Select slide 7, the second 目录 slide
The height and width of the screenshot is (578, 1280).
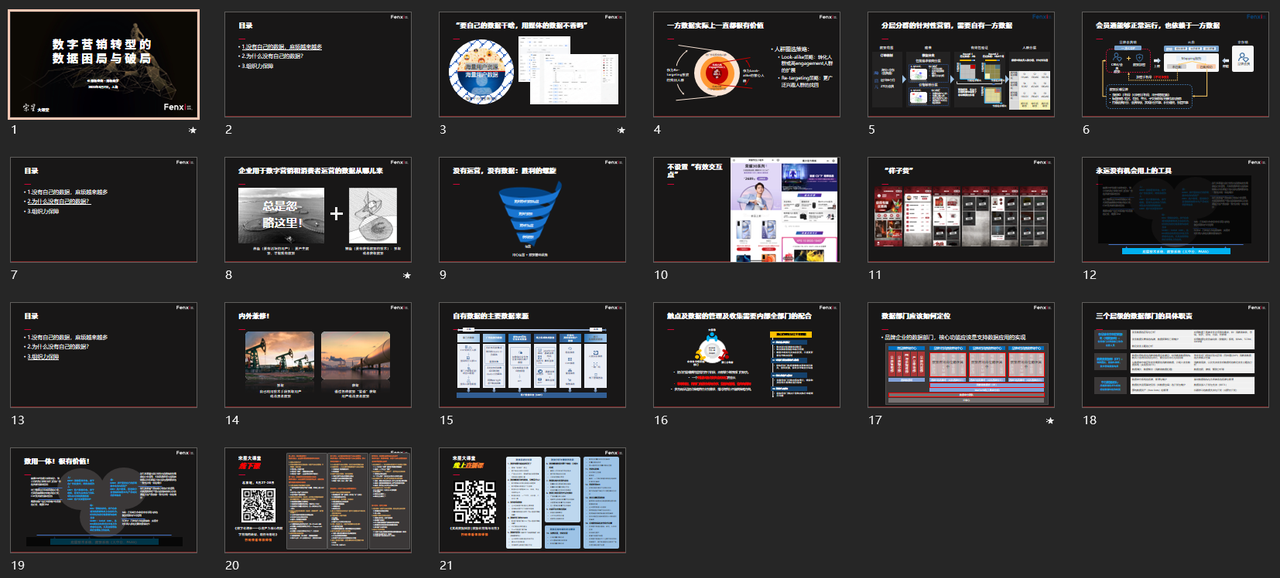click(x=104, y=209)
